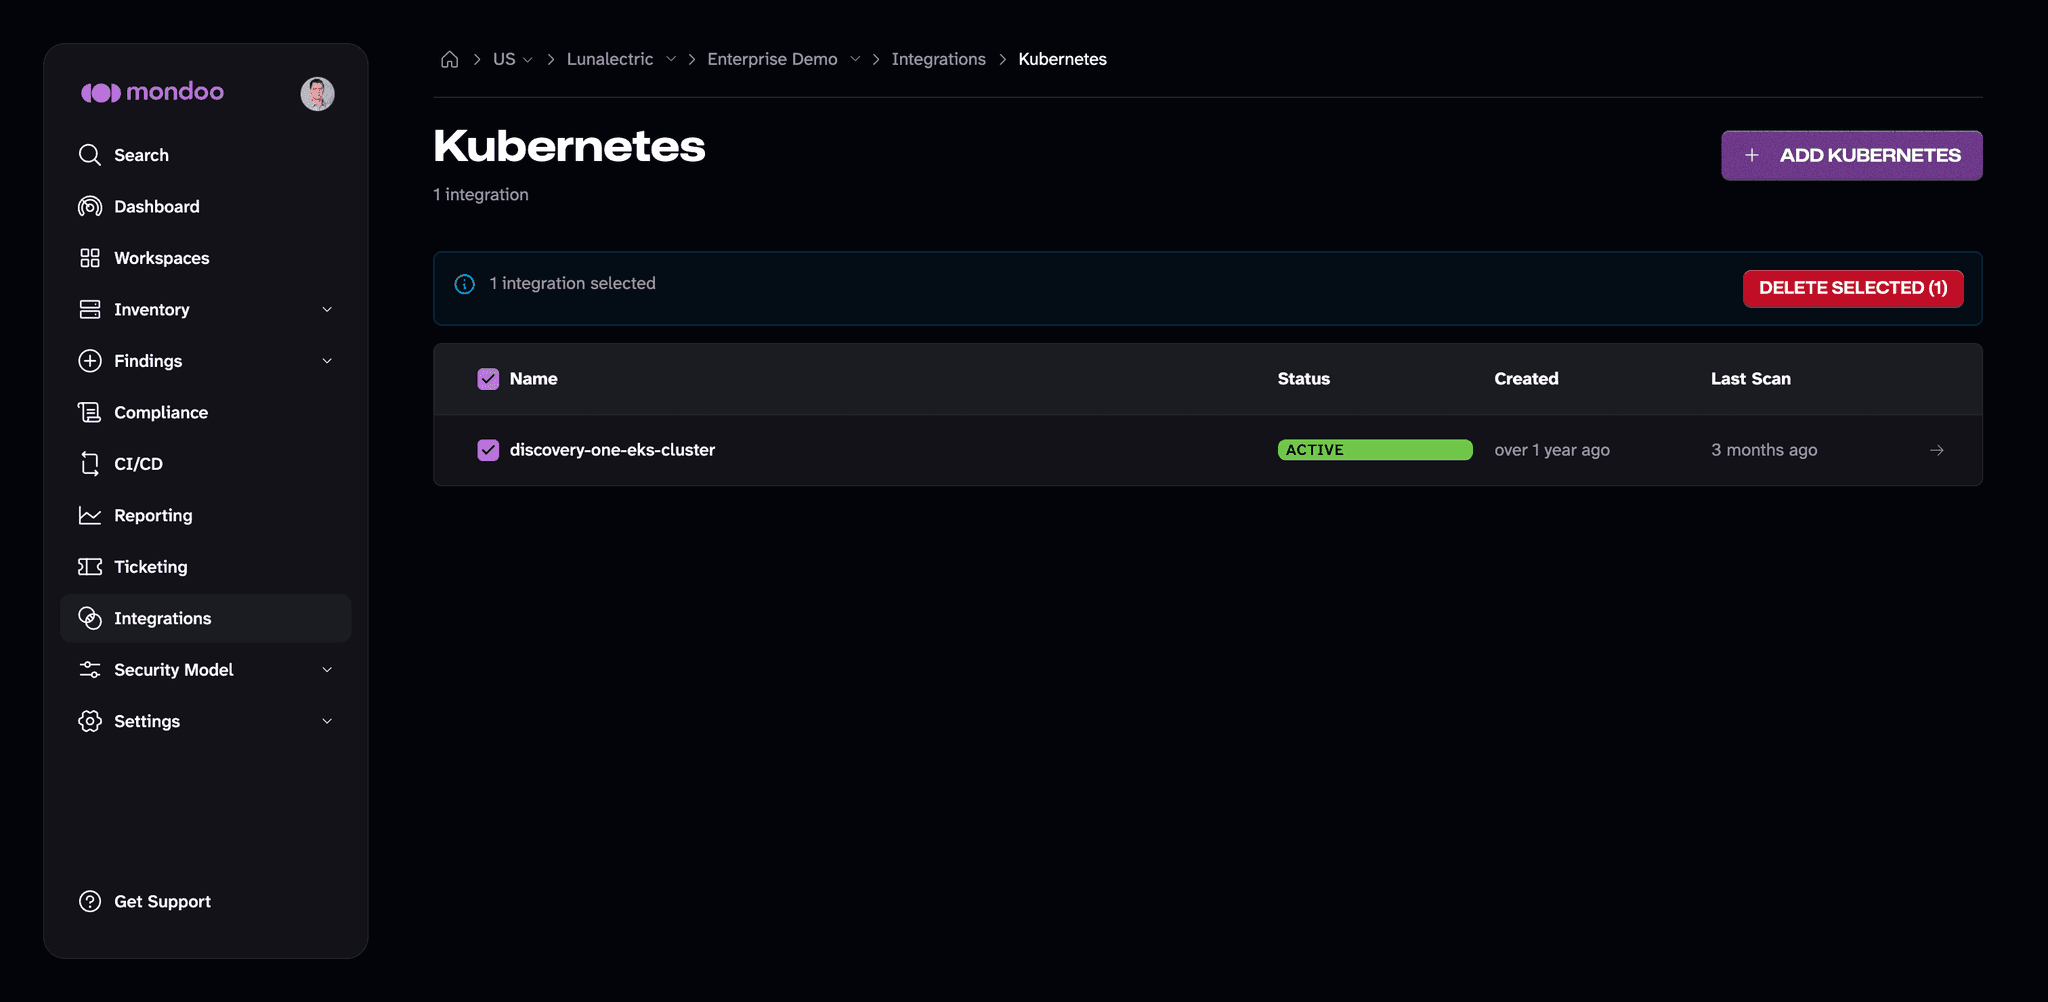Click plus icon on Add Kubernetes button

coord(1752,155)
